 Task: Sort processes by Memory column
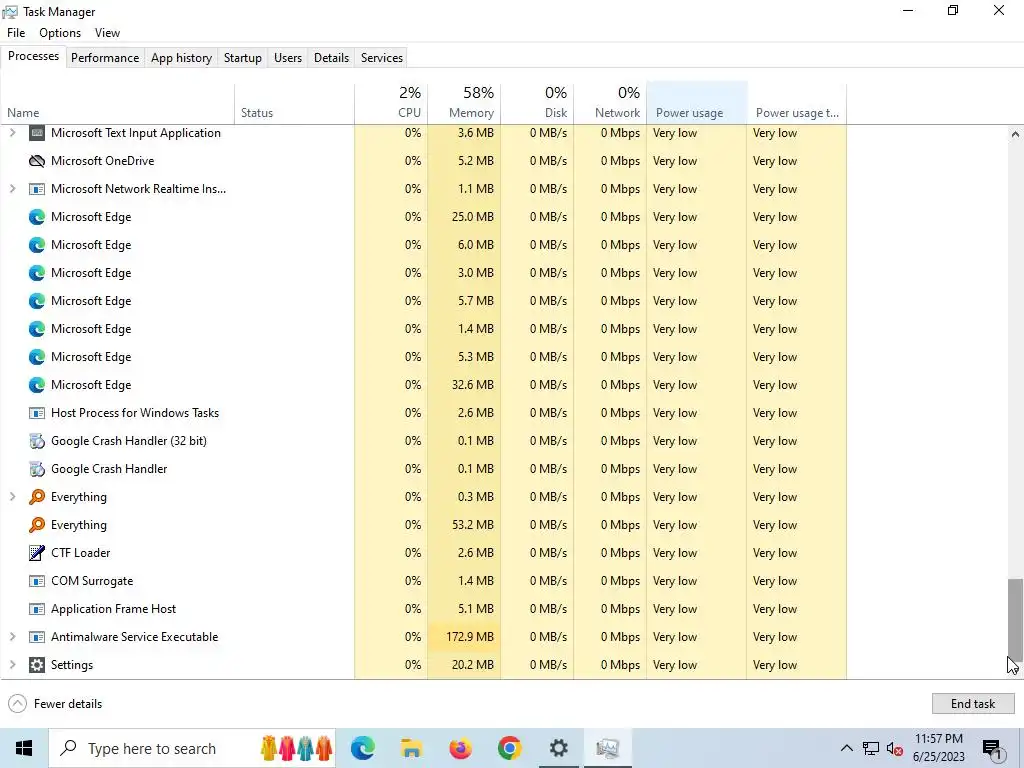coord(464,103)
